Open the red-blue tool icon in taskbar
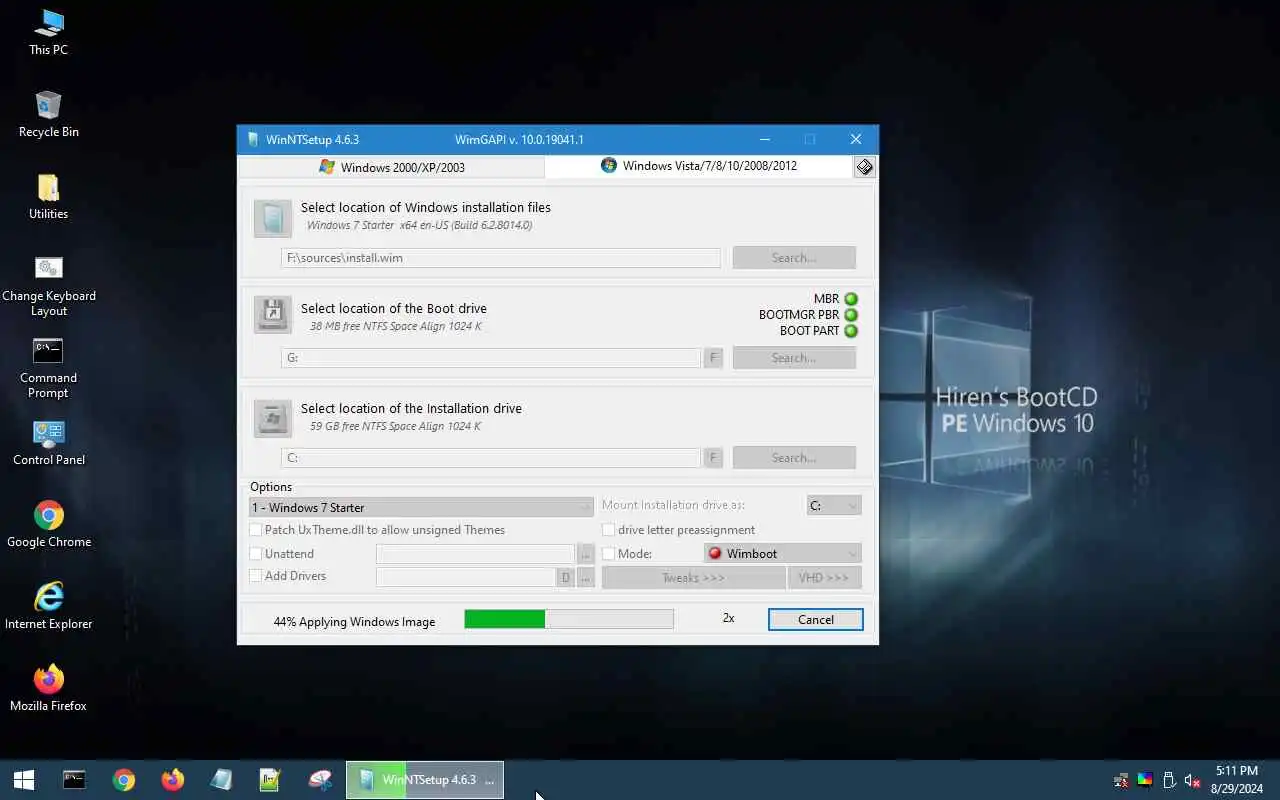 tap(320, 780)
